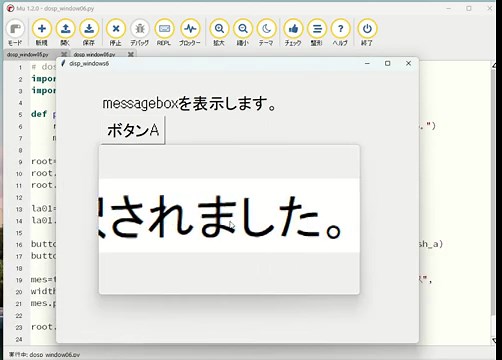This screenshot has height=360, width=502.
Task: Click line number 23 in editor
Action: pyautogui.click(x=19, y=328)
